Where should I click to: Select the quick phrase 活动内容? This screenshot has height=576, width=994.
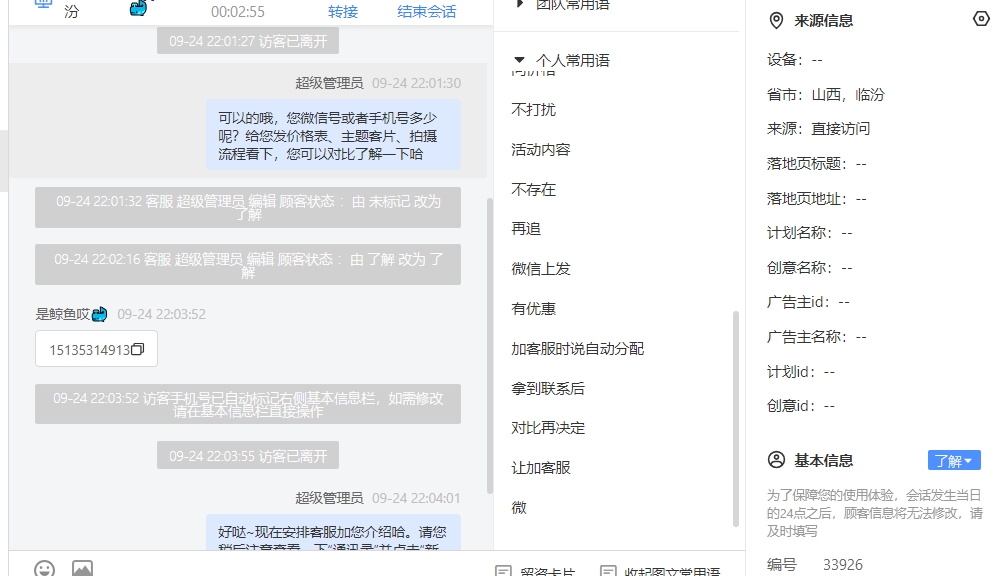pos(541,150)
